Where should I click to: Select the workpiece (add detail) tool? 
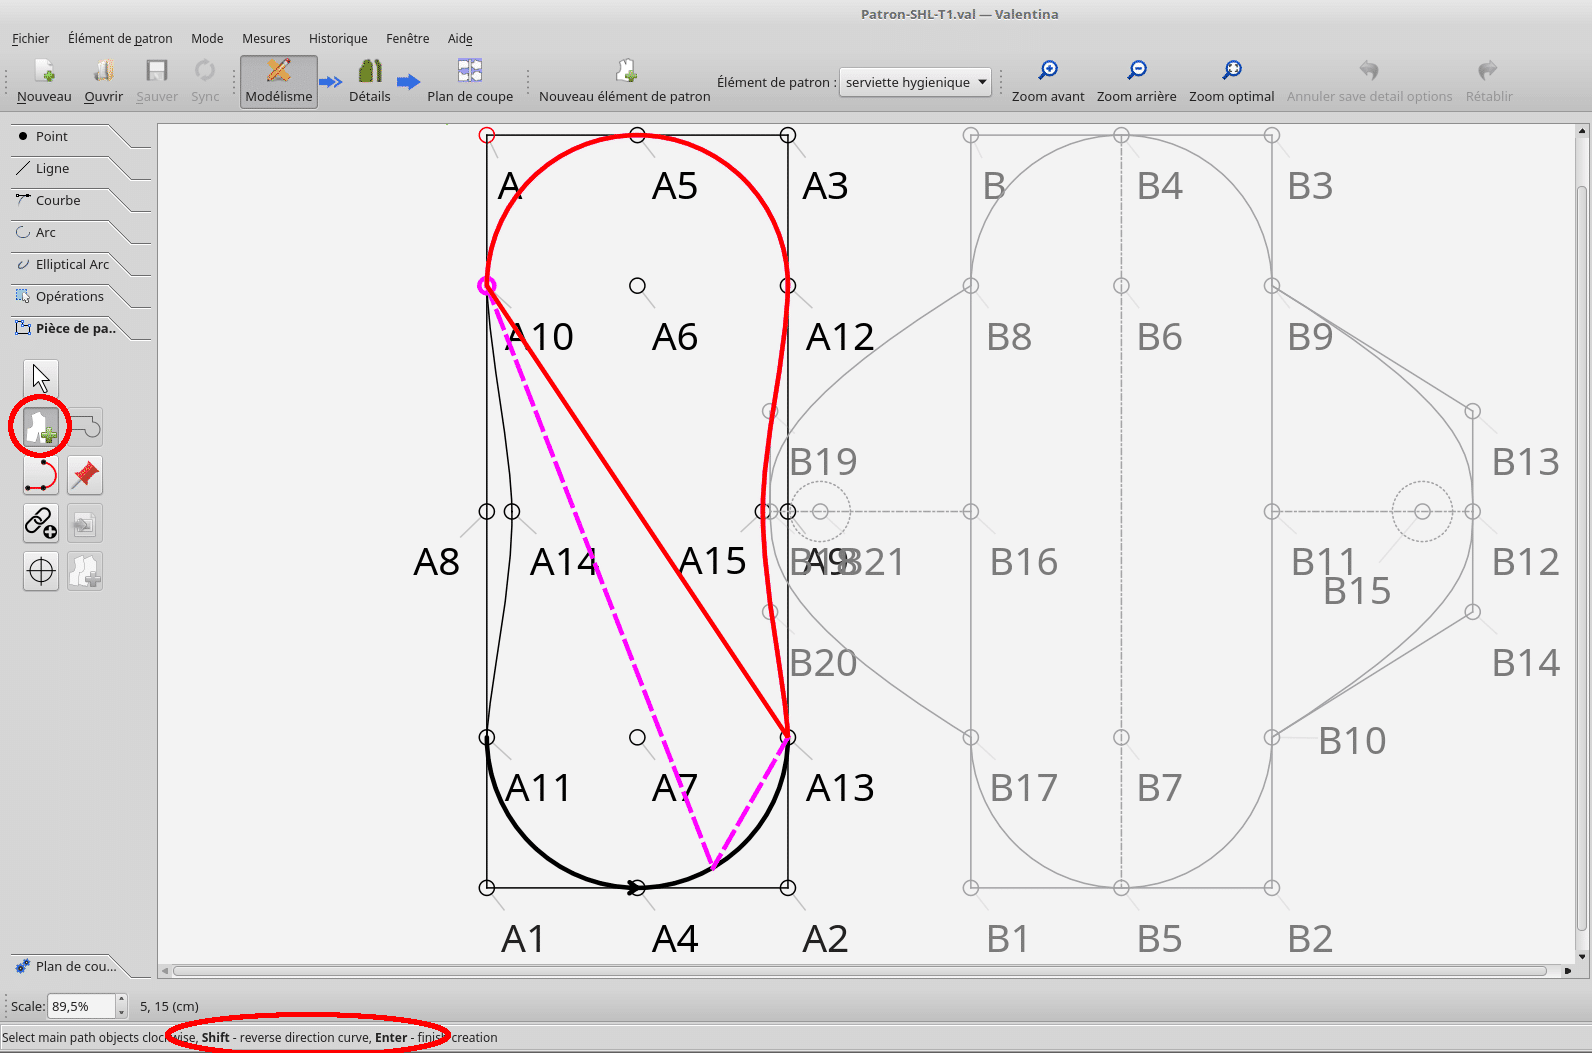point(41,427)
